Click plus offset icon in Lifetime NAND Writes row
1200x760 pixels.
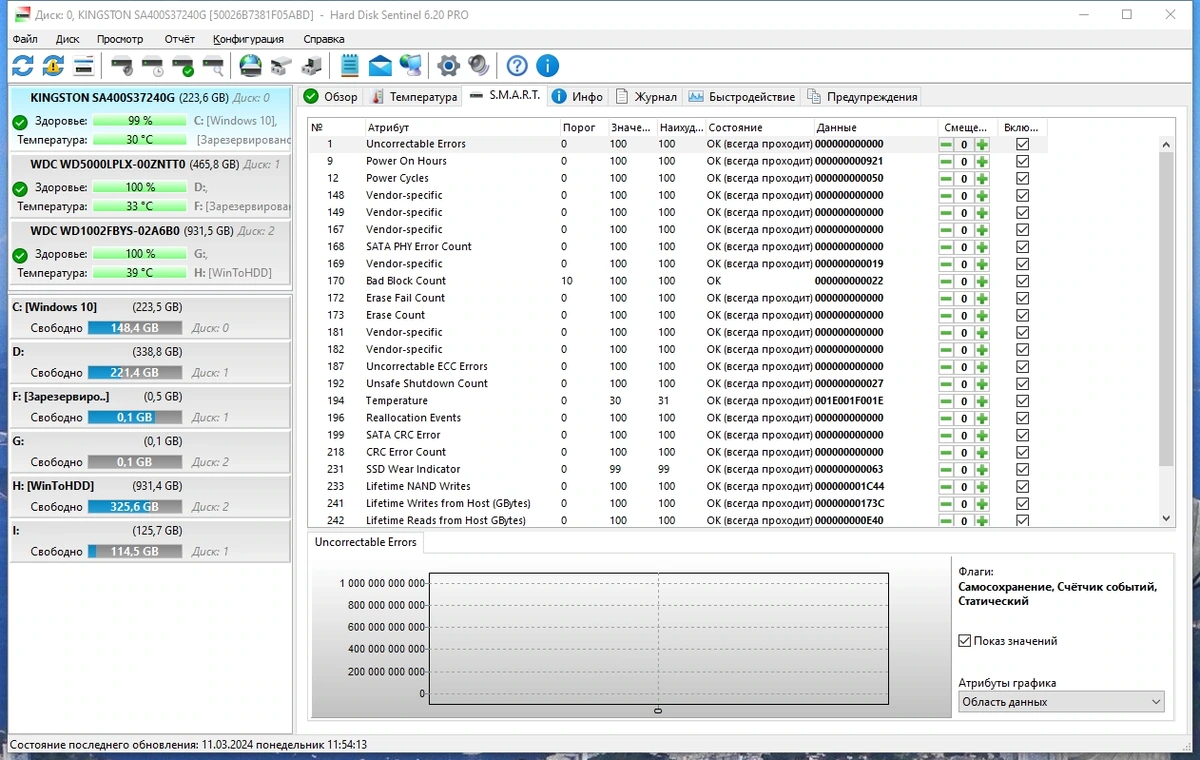click(x=982, y=486)
